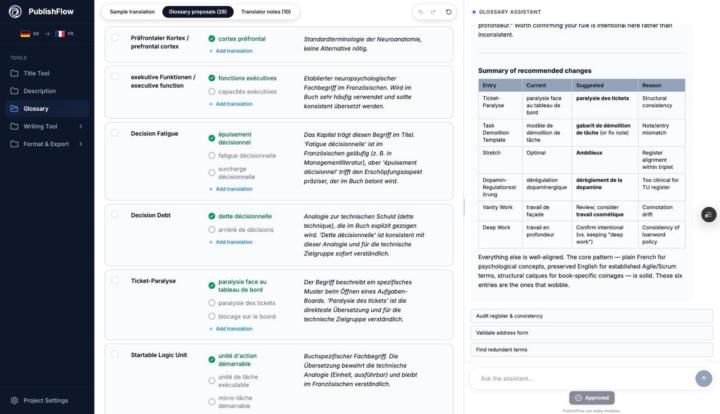Select Glossary in the sidebar
The height and width of the screenshot is (414, 720).
(47, 109)
